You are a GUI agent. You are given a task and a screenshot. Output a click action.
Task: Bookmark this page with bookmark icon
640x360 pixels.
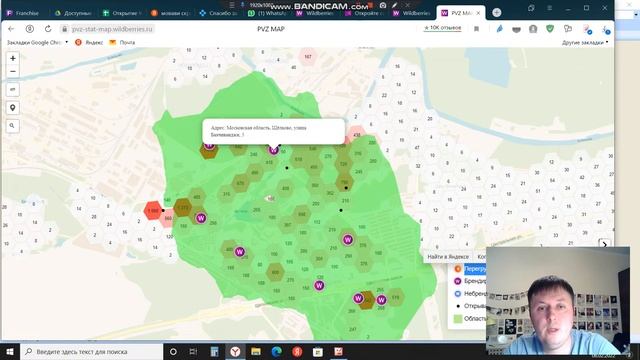(x=476, y=29)
